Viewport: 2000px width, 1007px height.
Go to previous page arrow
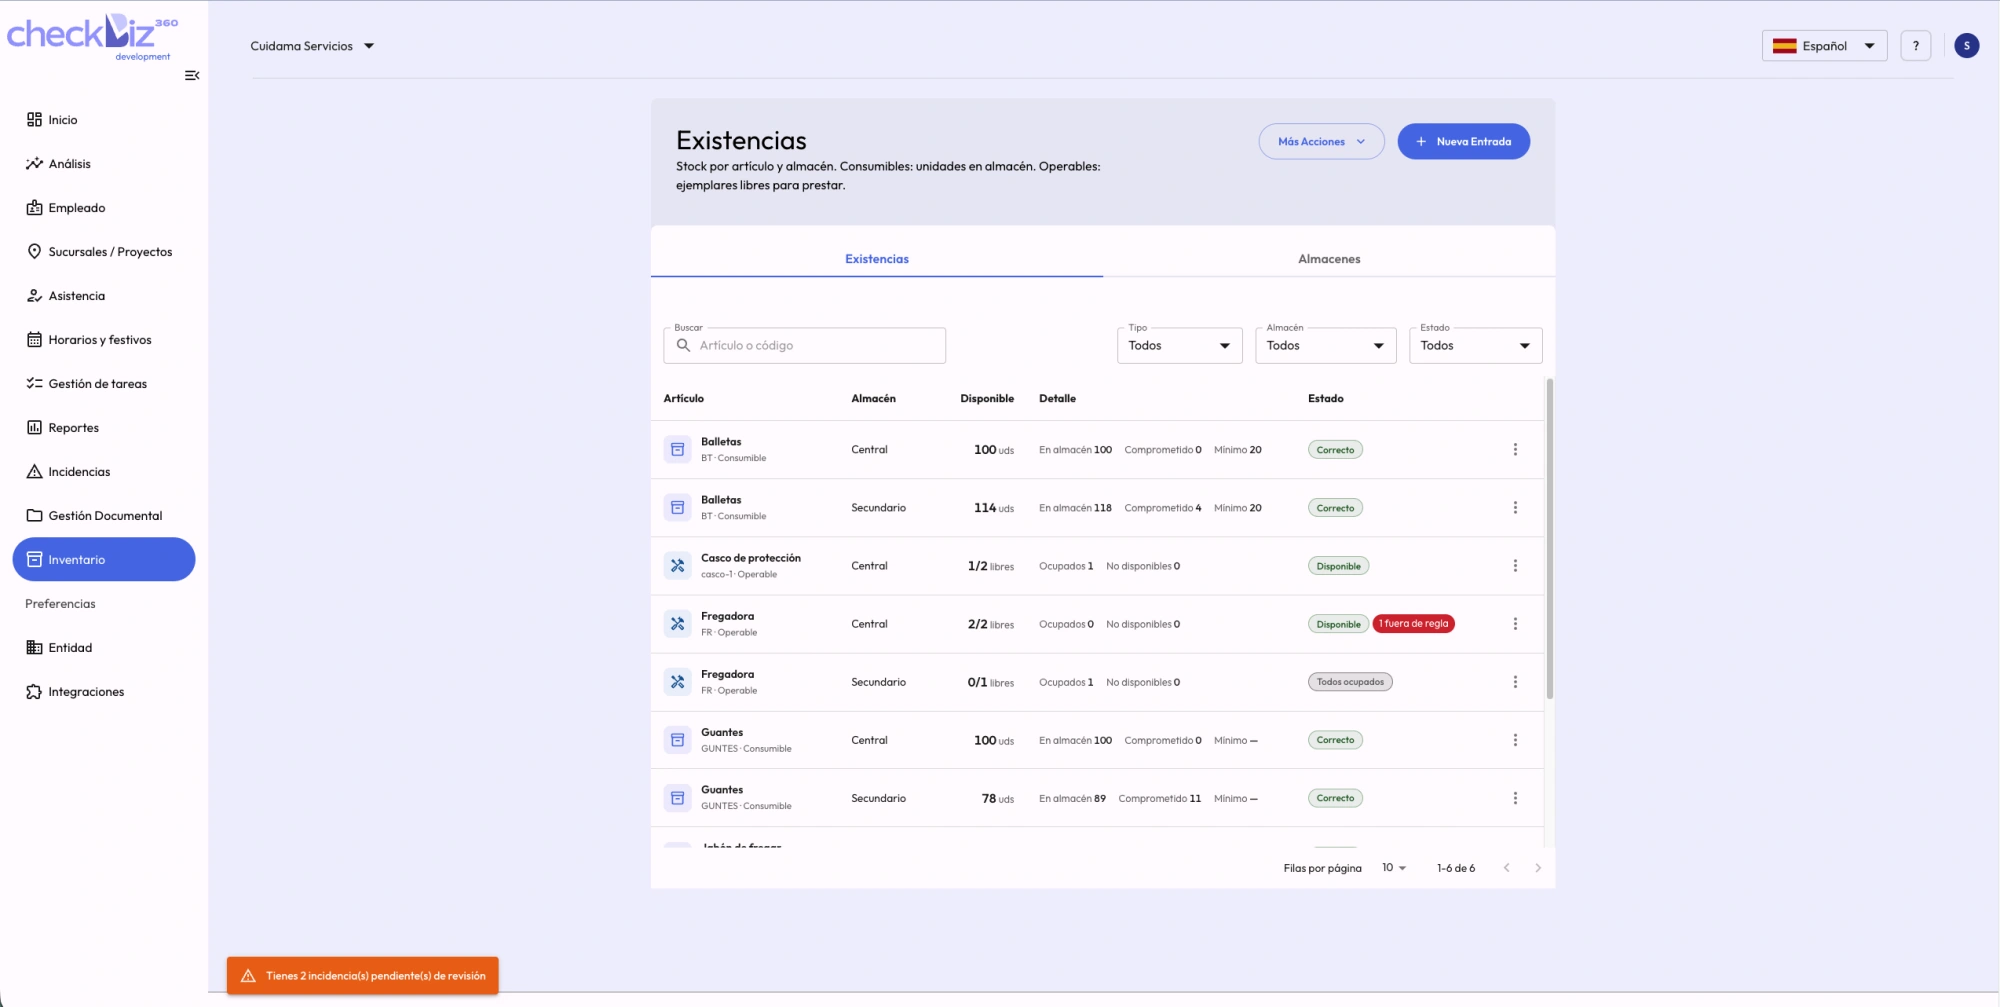pos(1506,868)
